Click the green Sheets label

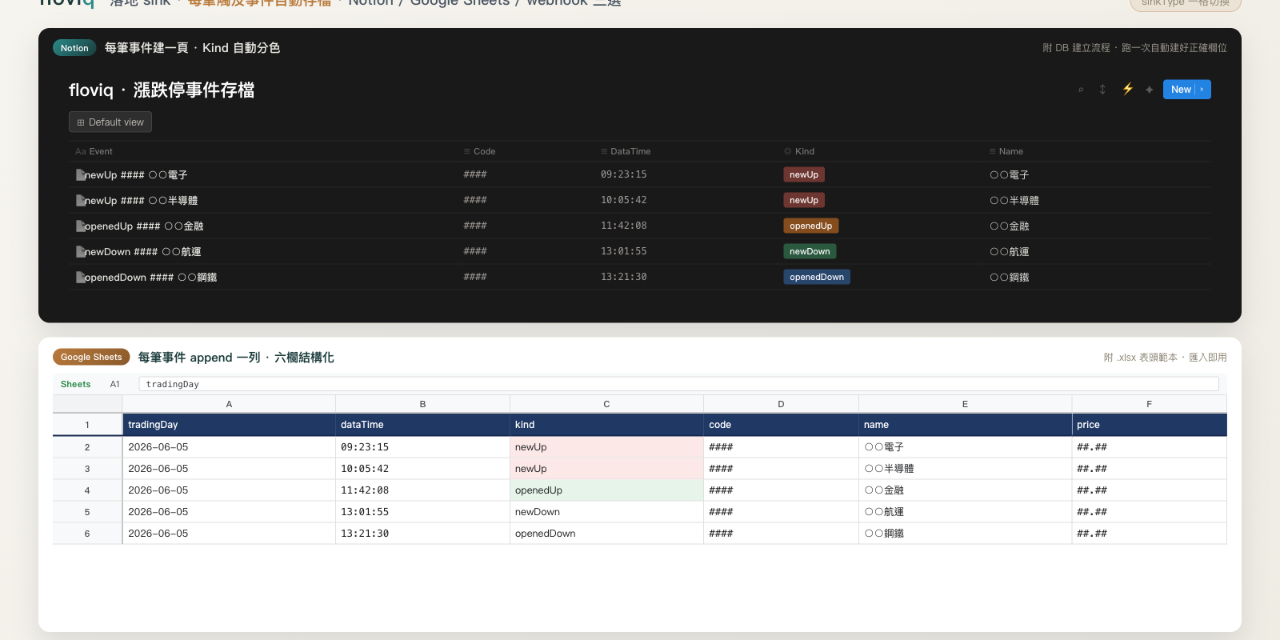75,384
